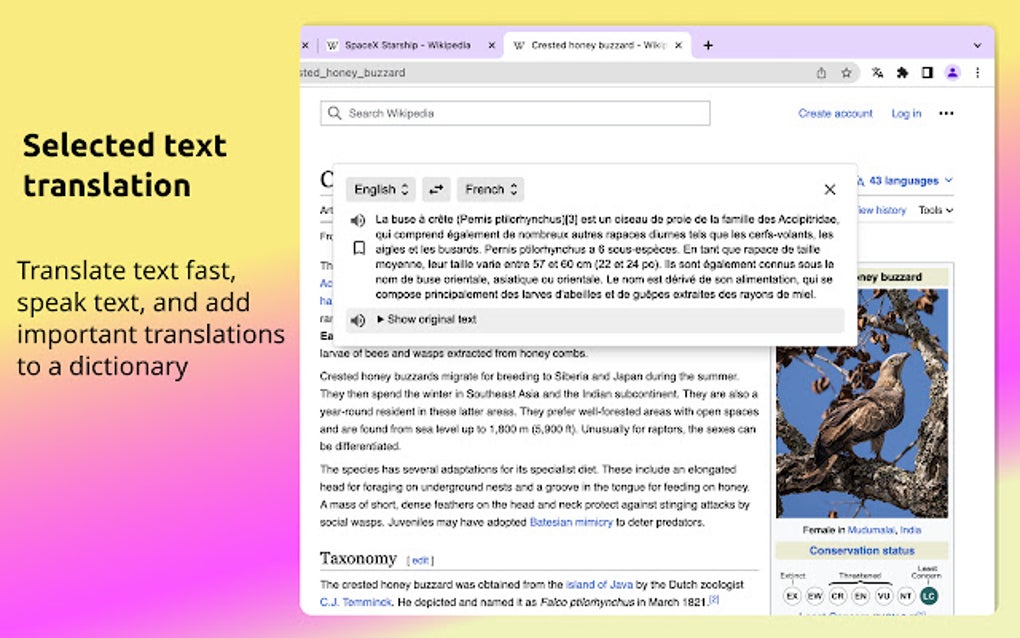Open the English source language dropdown

380,189
